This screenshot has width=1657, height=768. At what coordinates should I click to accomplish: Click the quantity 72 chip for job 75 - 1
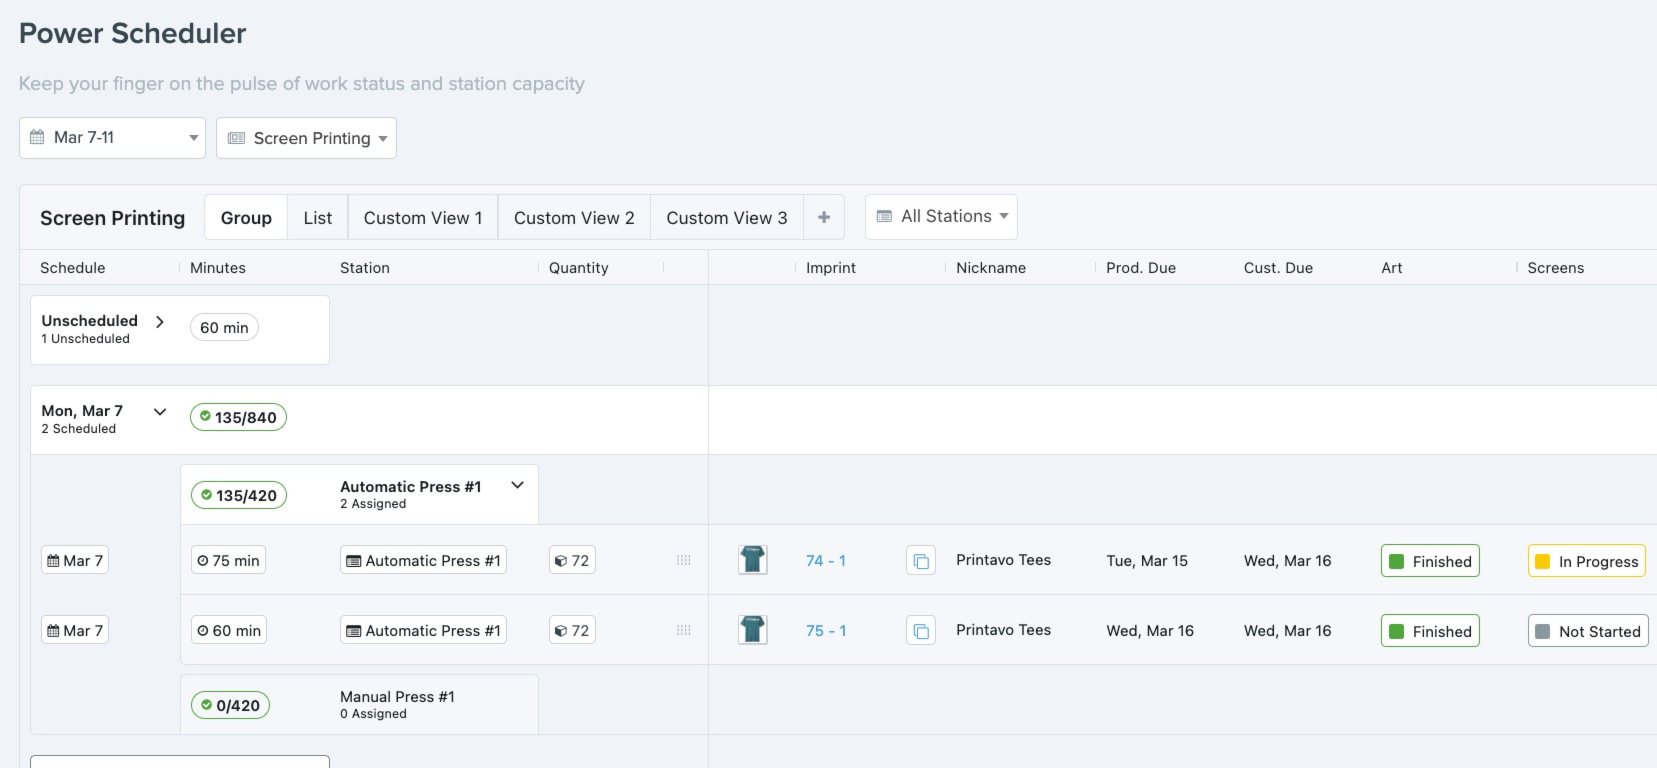tap(572, 631)
